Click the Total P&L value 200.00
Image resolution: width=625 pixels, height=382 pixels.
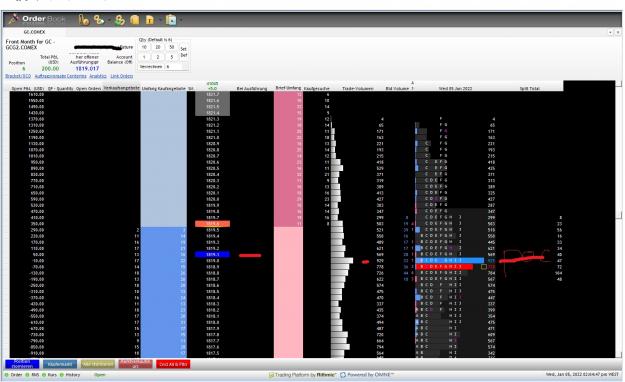click(x=50, y=69)
